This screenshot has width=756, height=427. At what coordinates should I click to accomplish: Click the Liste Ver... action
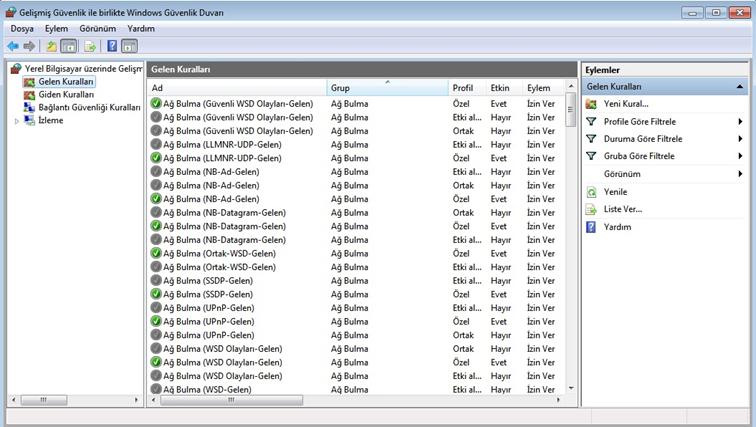623,210
